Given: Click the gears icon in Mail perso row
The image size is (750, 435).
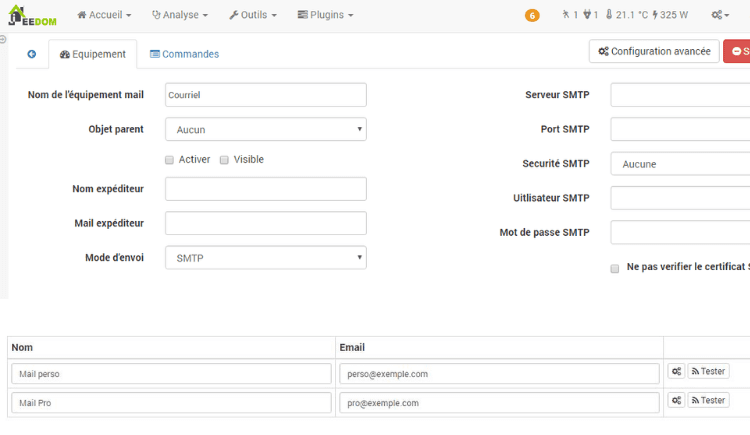Looking at the screenshot, I should coord(677,372).
